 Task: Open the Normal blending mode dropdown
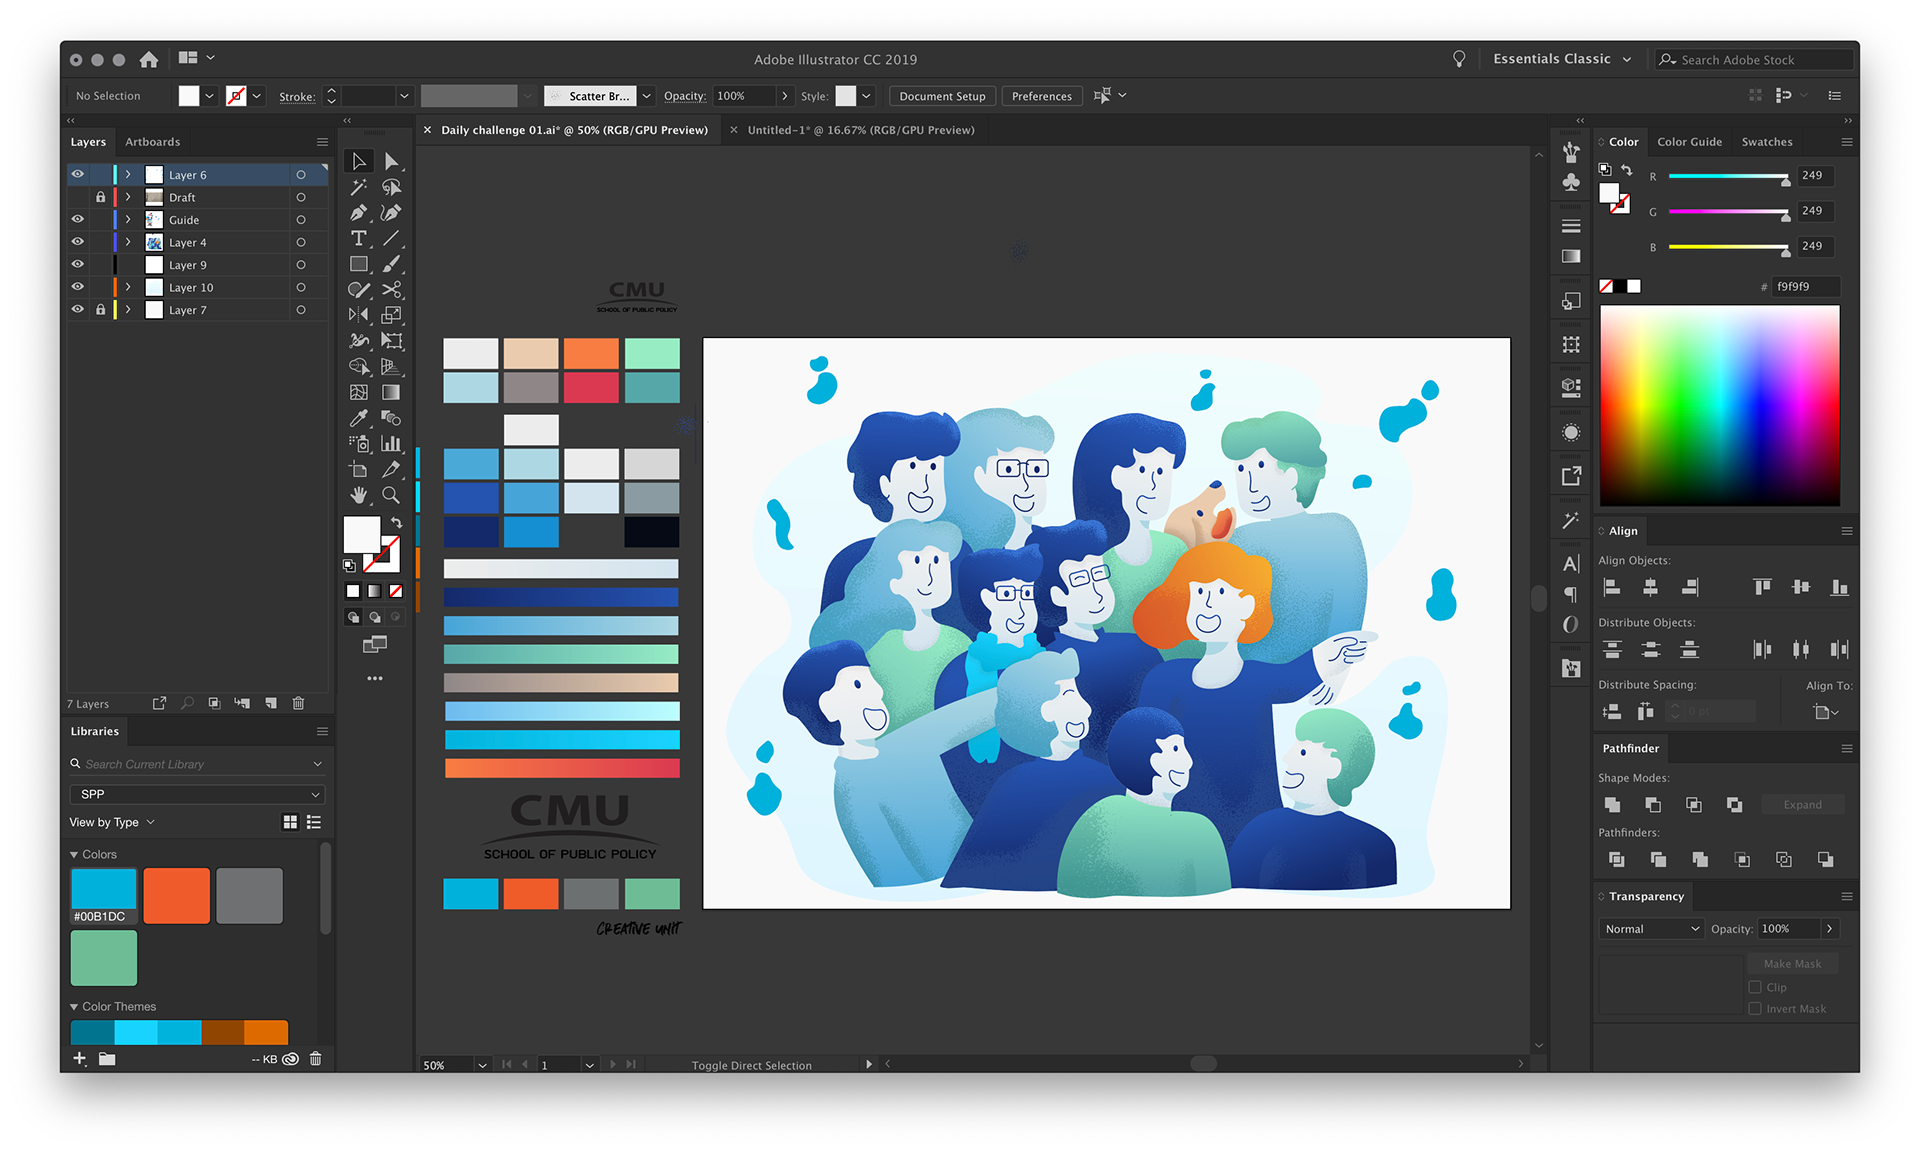[1650, 929]
